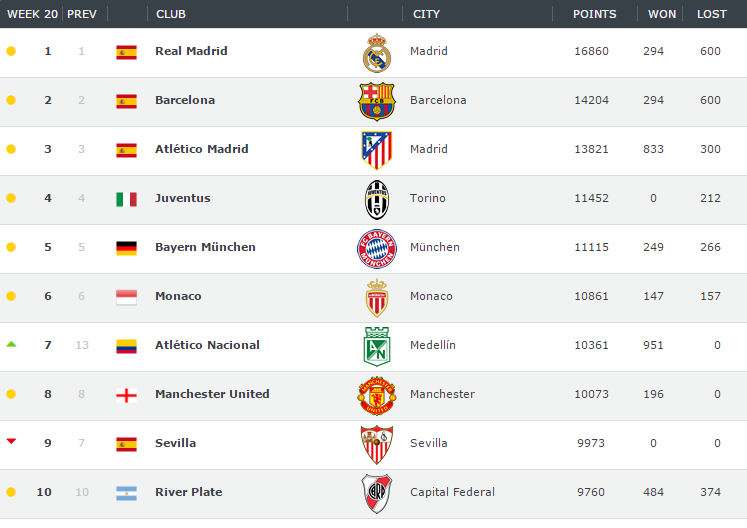This screenshot has width=747, height=528.
Task: Click the green up arrow for Atlético Nacional
Action: coord(11,344)
